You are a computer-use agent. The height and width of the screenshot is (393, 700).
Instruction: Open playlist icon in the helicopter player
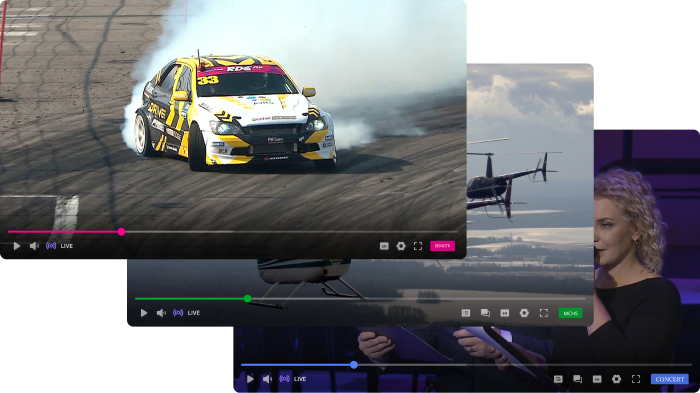tap(466, 313)
